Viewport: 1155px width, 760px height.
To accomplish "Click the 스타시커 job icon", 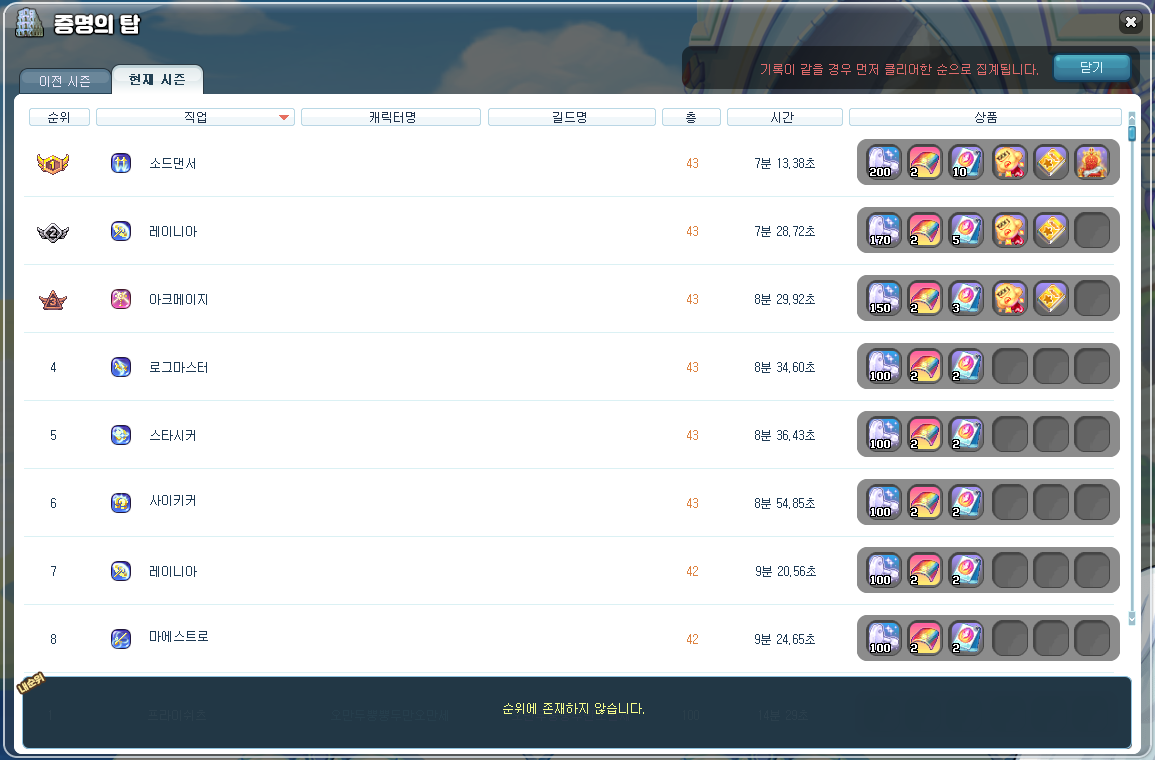I will (x=121, y=435).
